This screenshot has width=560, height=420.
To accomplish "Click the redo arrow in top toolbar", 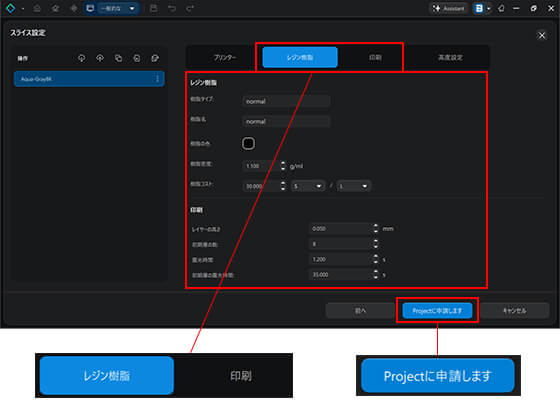I will (190, 8).
